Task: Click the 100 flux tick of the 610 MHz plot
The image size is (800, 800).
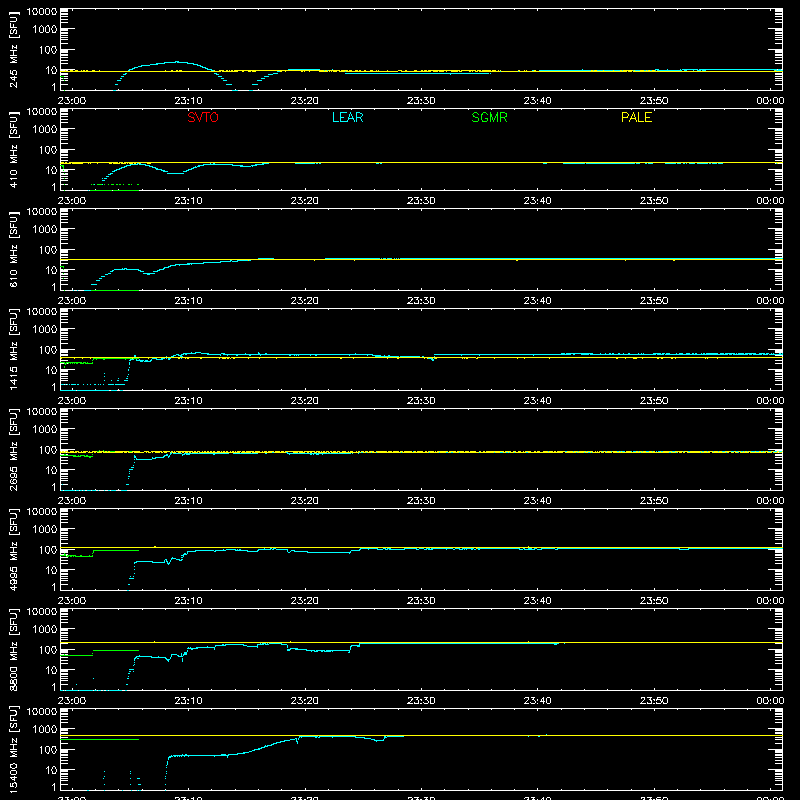Action: [x=48, y=250]
